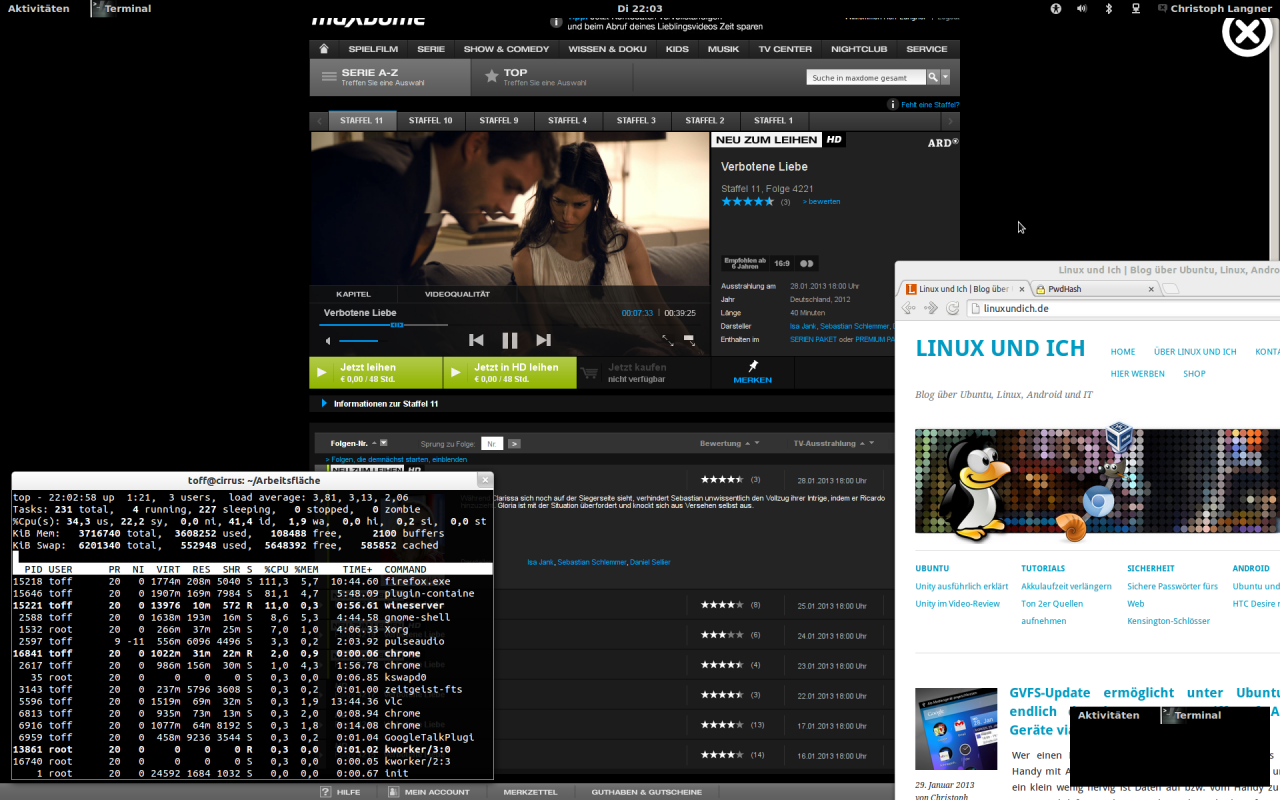Open the network icon in top bar
Viewport: 1280px width, 800px height.
pyautogui.click(x=1135, y=8)
